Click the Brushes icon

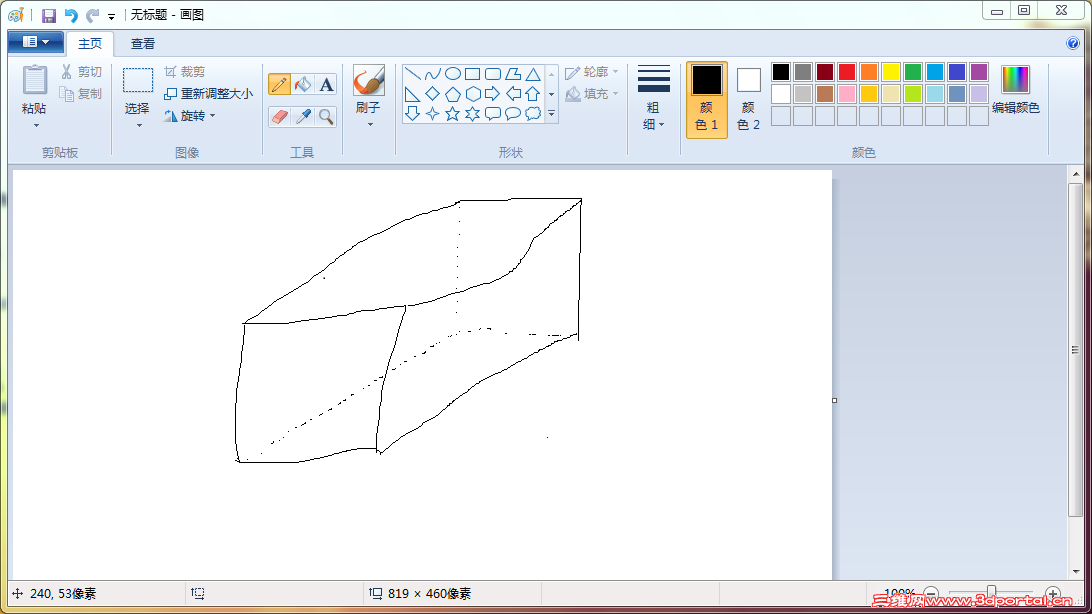point(368,81)
